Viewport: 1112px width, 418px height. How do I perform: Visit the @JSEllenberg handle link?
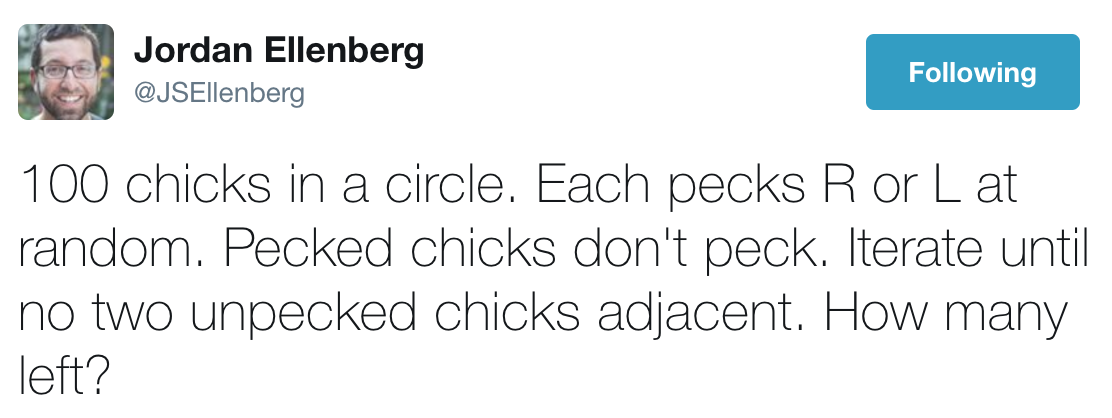(x=218, y=95)
